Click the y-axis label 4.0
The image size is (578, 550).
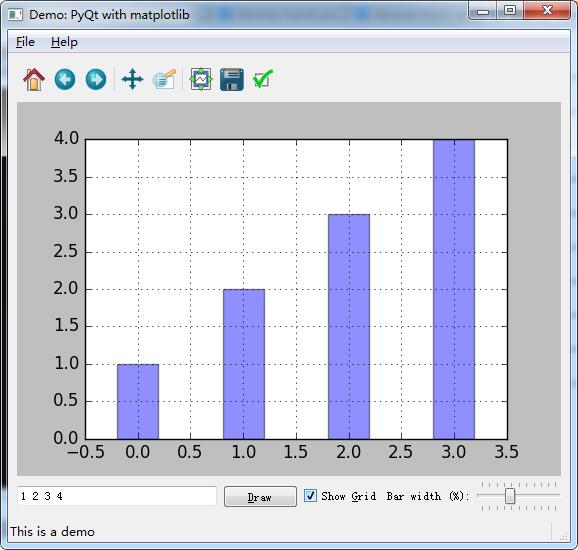66,139
